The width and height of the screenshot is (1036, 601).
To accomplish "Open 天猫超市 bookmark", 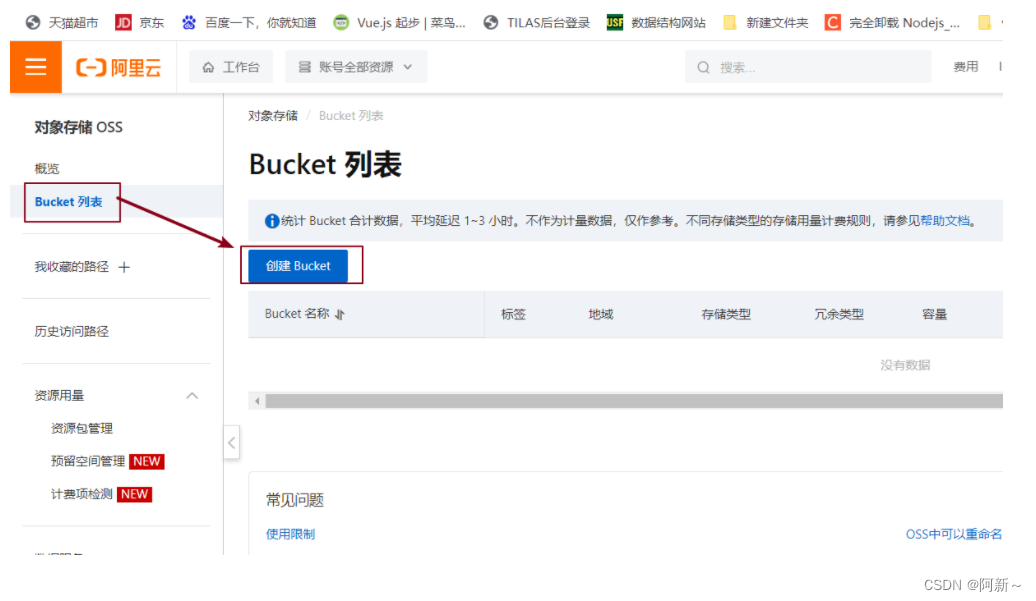I will click(61, 22).
